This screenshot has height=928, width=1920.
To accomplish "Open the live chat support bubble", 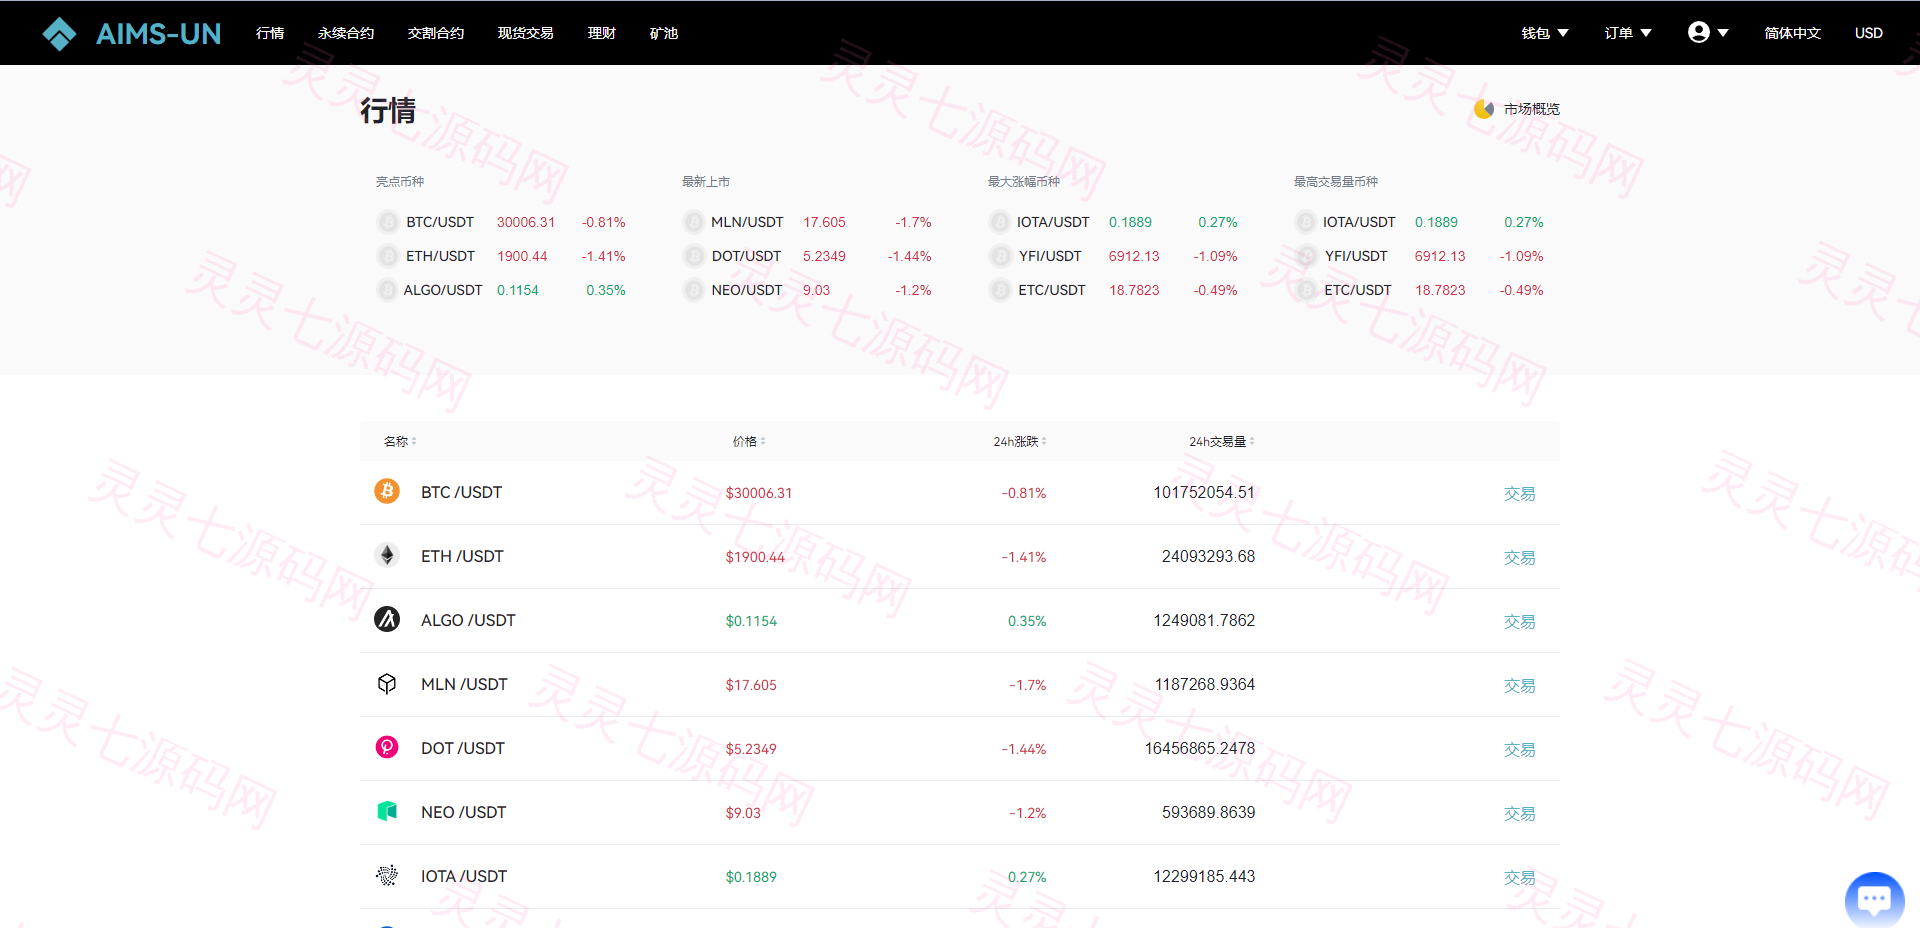I will tap(1874, 900).
